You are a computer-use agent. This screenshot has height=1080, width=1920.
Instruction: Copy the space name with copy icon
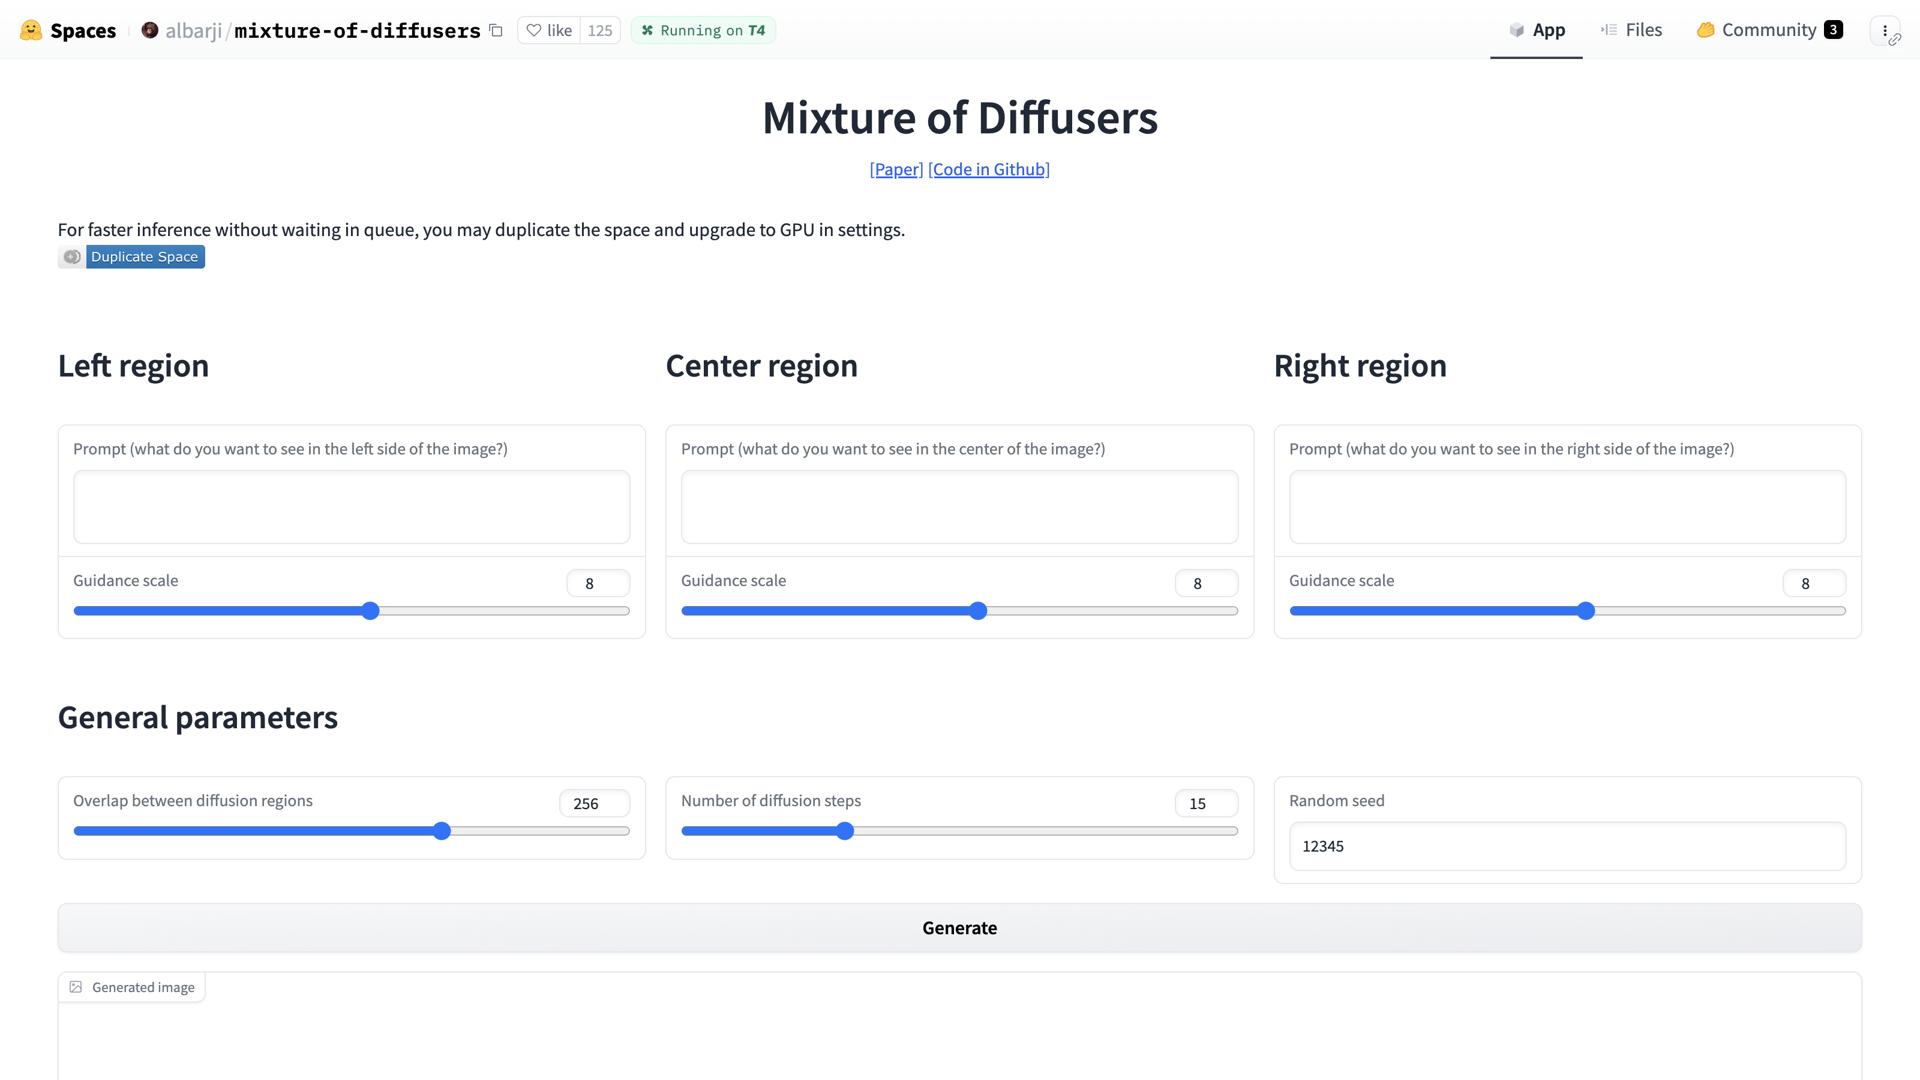point(496,30)
